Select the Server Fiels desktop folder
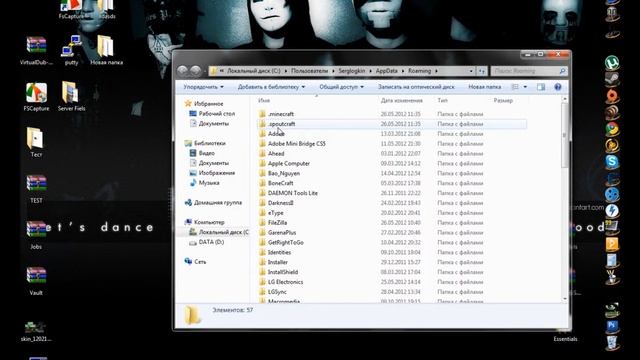 tap(71, 96)
